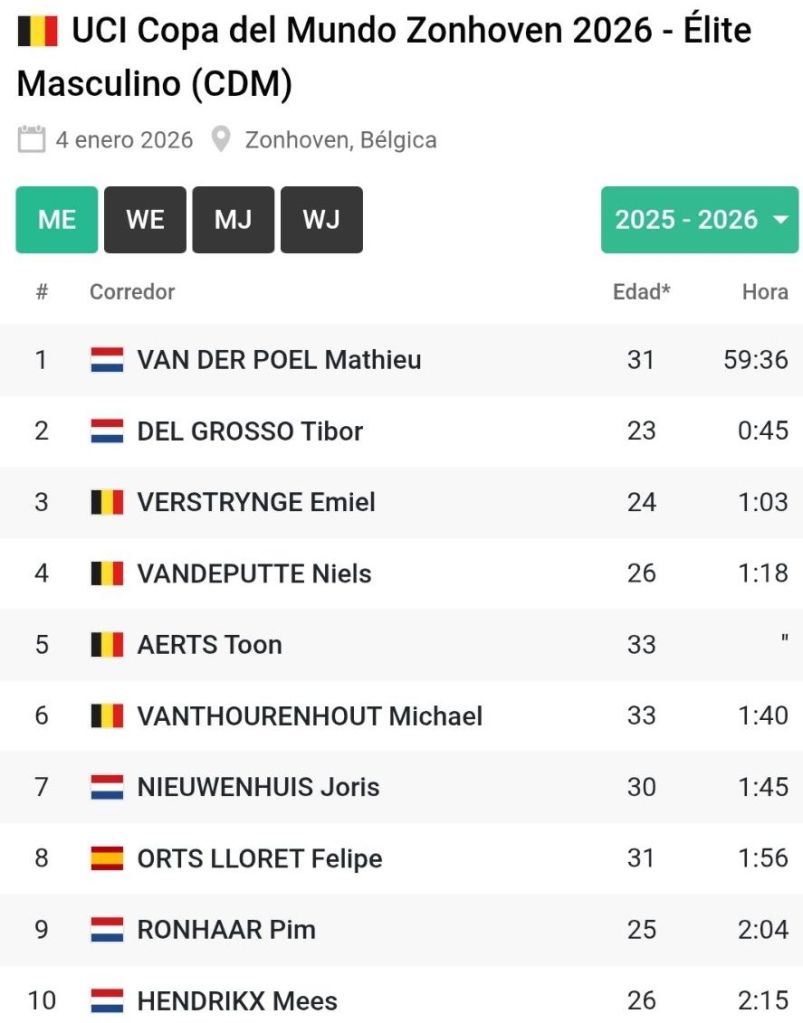
Task: Open the 2025 - 2026 season dropdown
Action: click(x=699, y=220)
